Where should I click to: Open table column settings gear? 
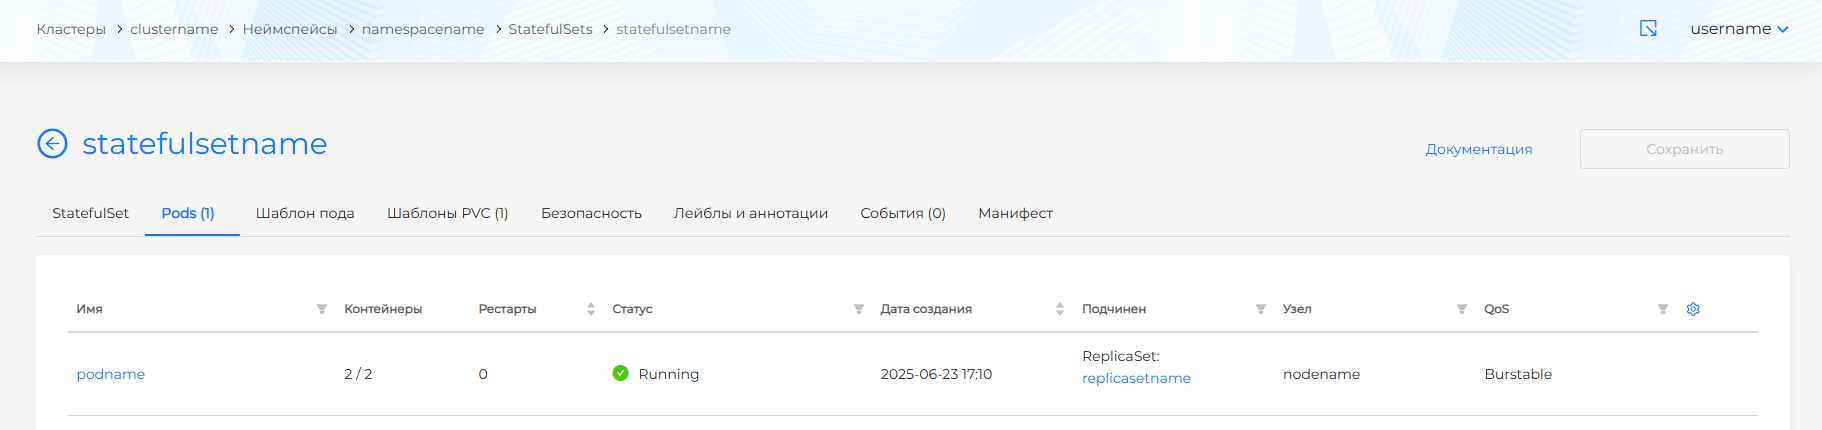(1693, 309)
